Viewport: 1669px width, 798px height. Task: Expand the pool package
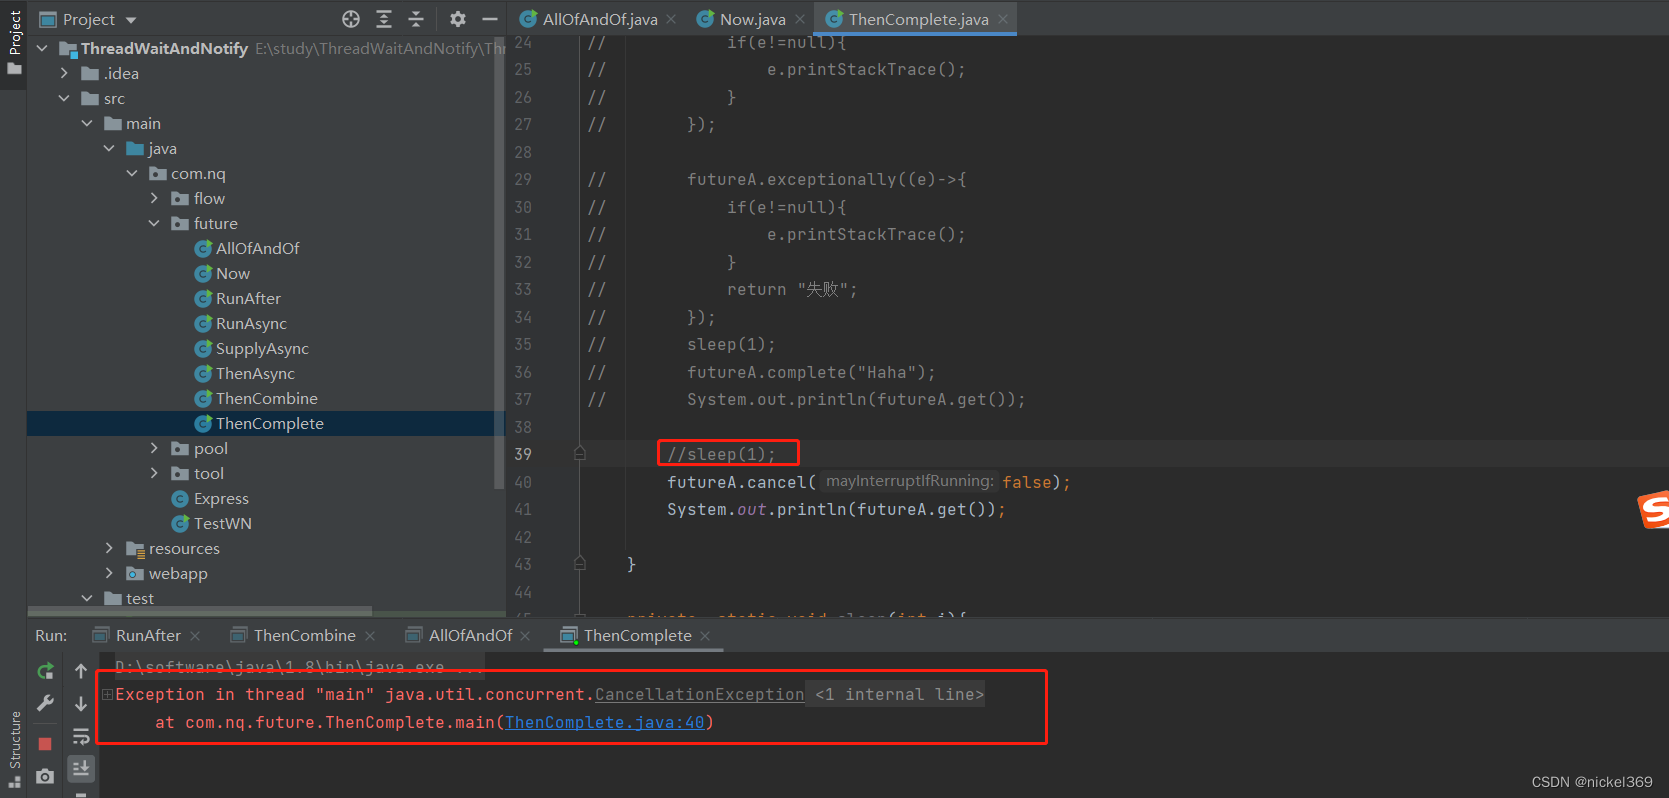point(154,448)
